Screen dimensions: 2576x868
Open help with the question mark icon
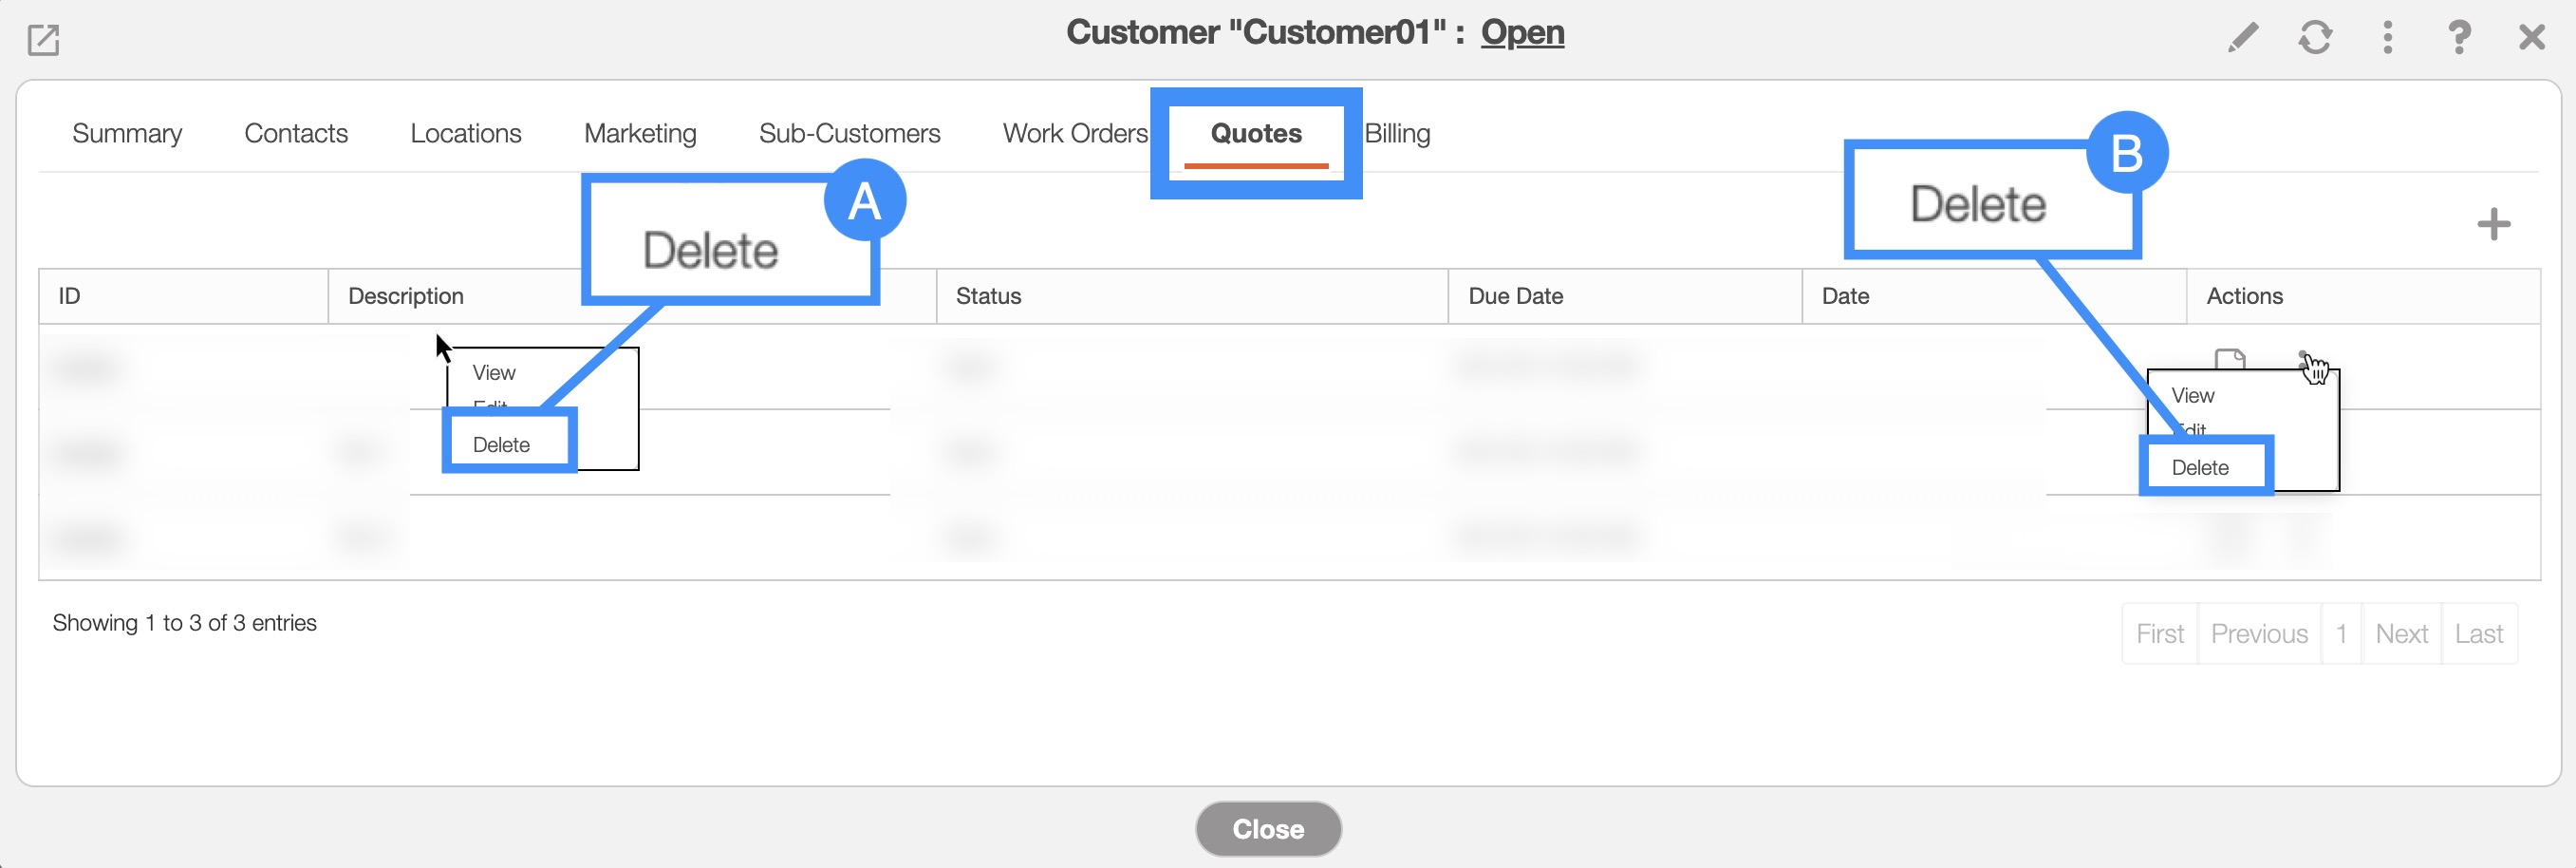(x=2459, y=38)
